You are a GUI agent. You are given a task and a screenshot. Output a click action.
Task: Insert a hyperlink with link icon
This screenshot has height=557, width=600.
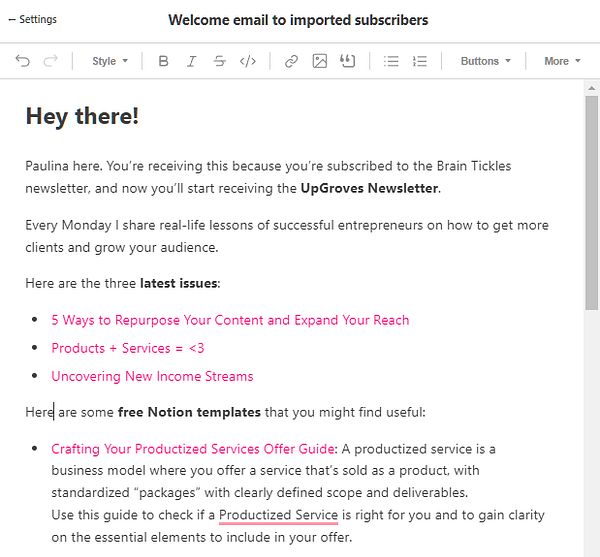pos(291,61)
